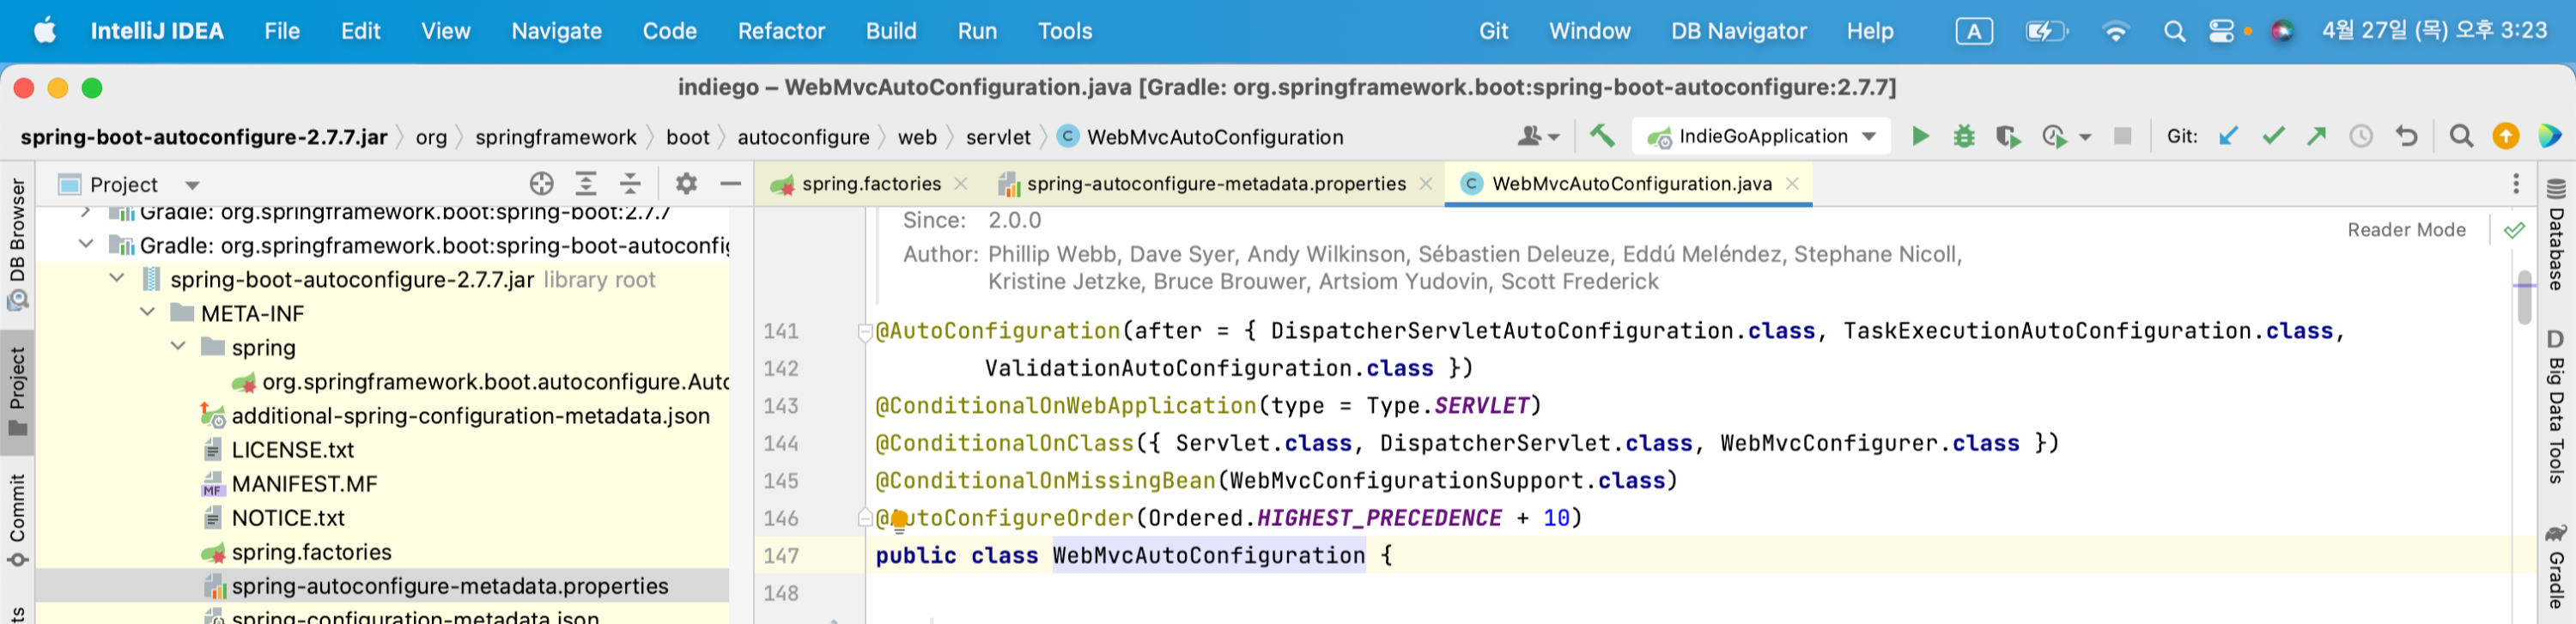2576x624 pixels.
Task: Open Git history clock icon
Action: (x=2361, y=136)
